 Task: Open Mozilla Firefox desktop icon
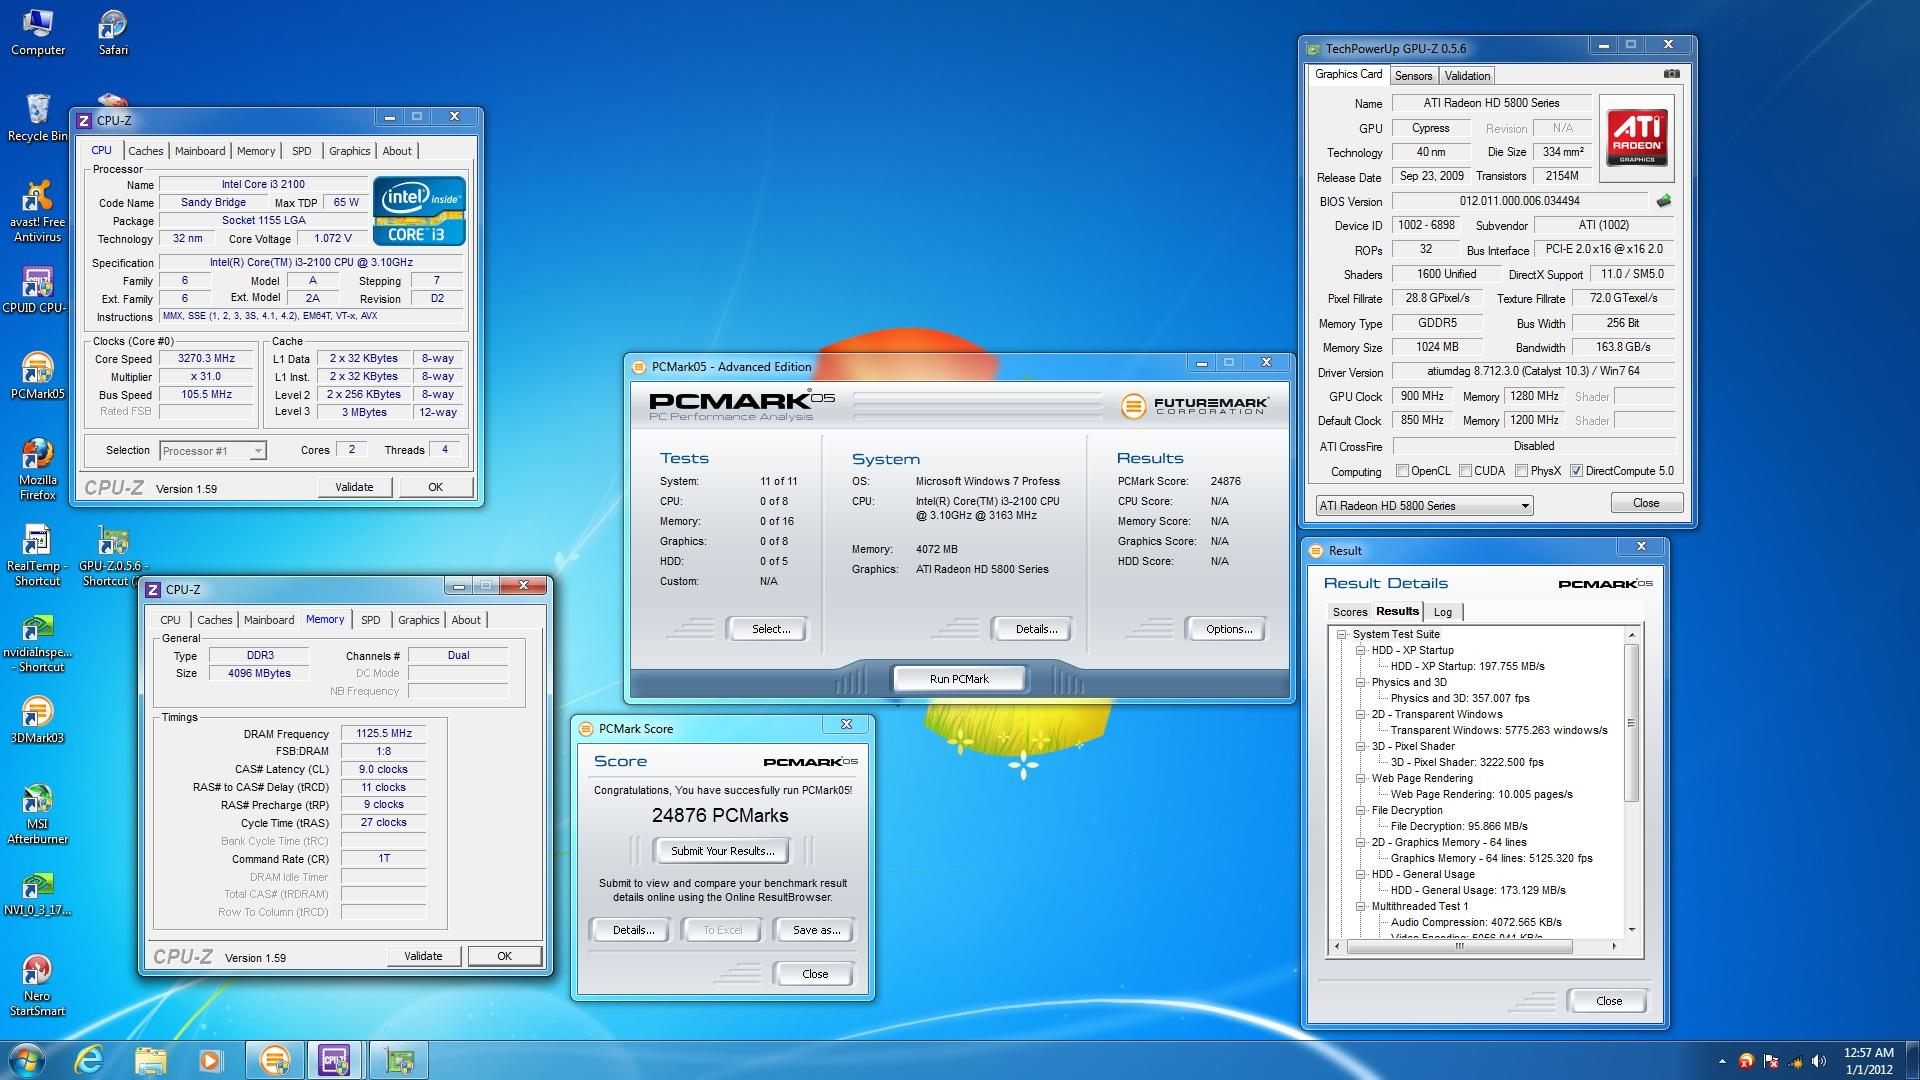pyautogui.click(x=37, y=469)
